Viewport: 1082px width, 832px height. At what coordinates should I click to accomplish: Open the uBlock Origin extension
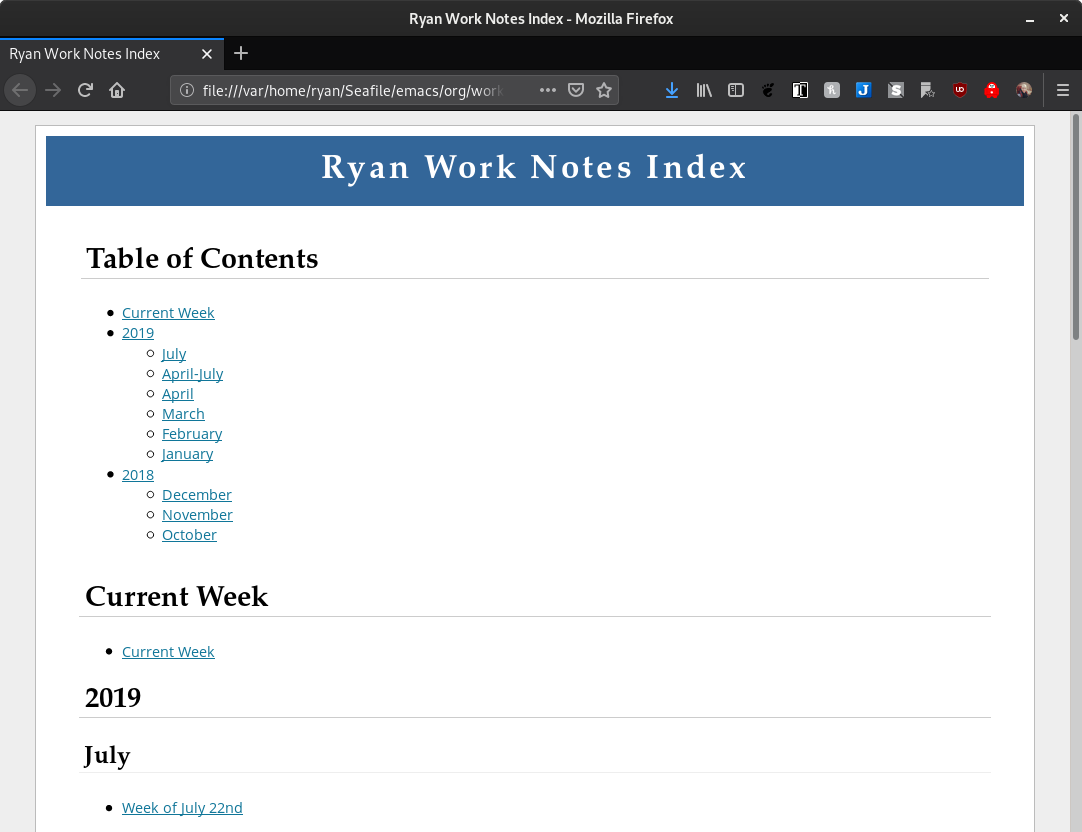[960, 90]
